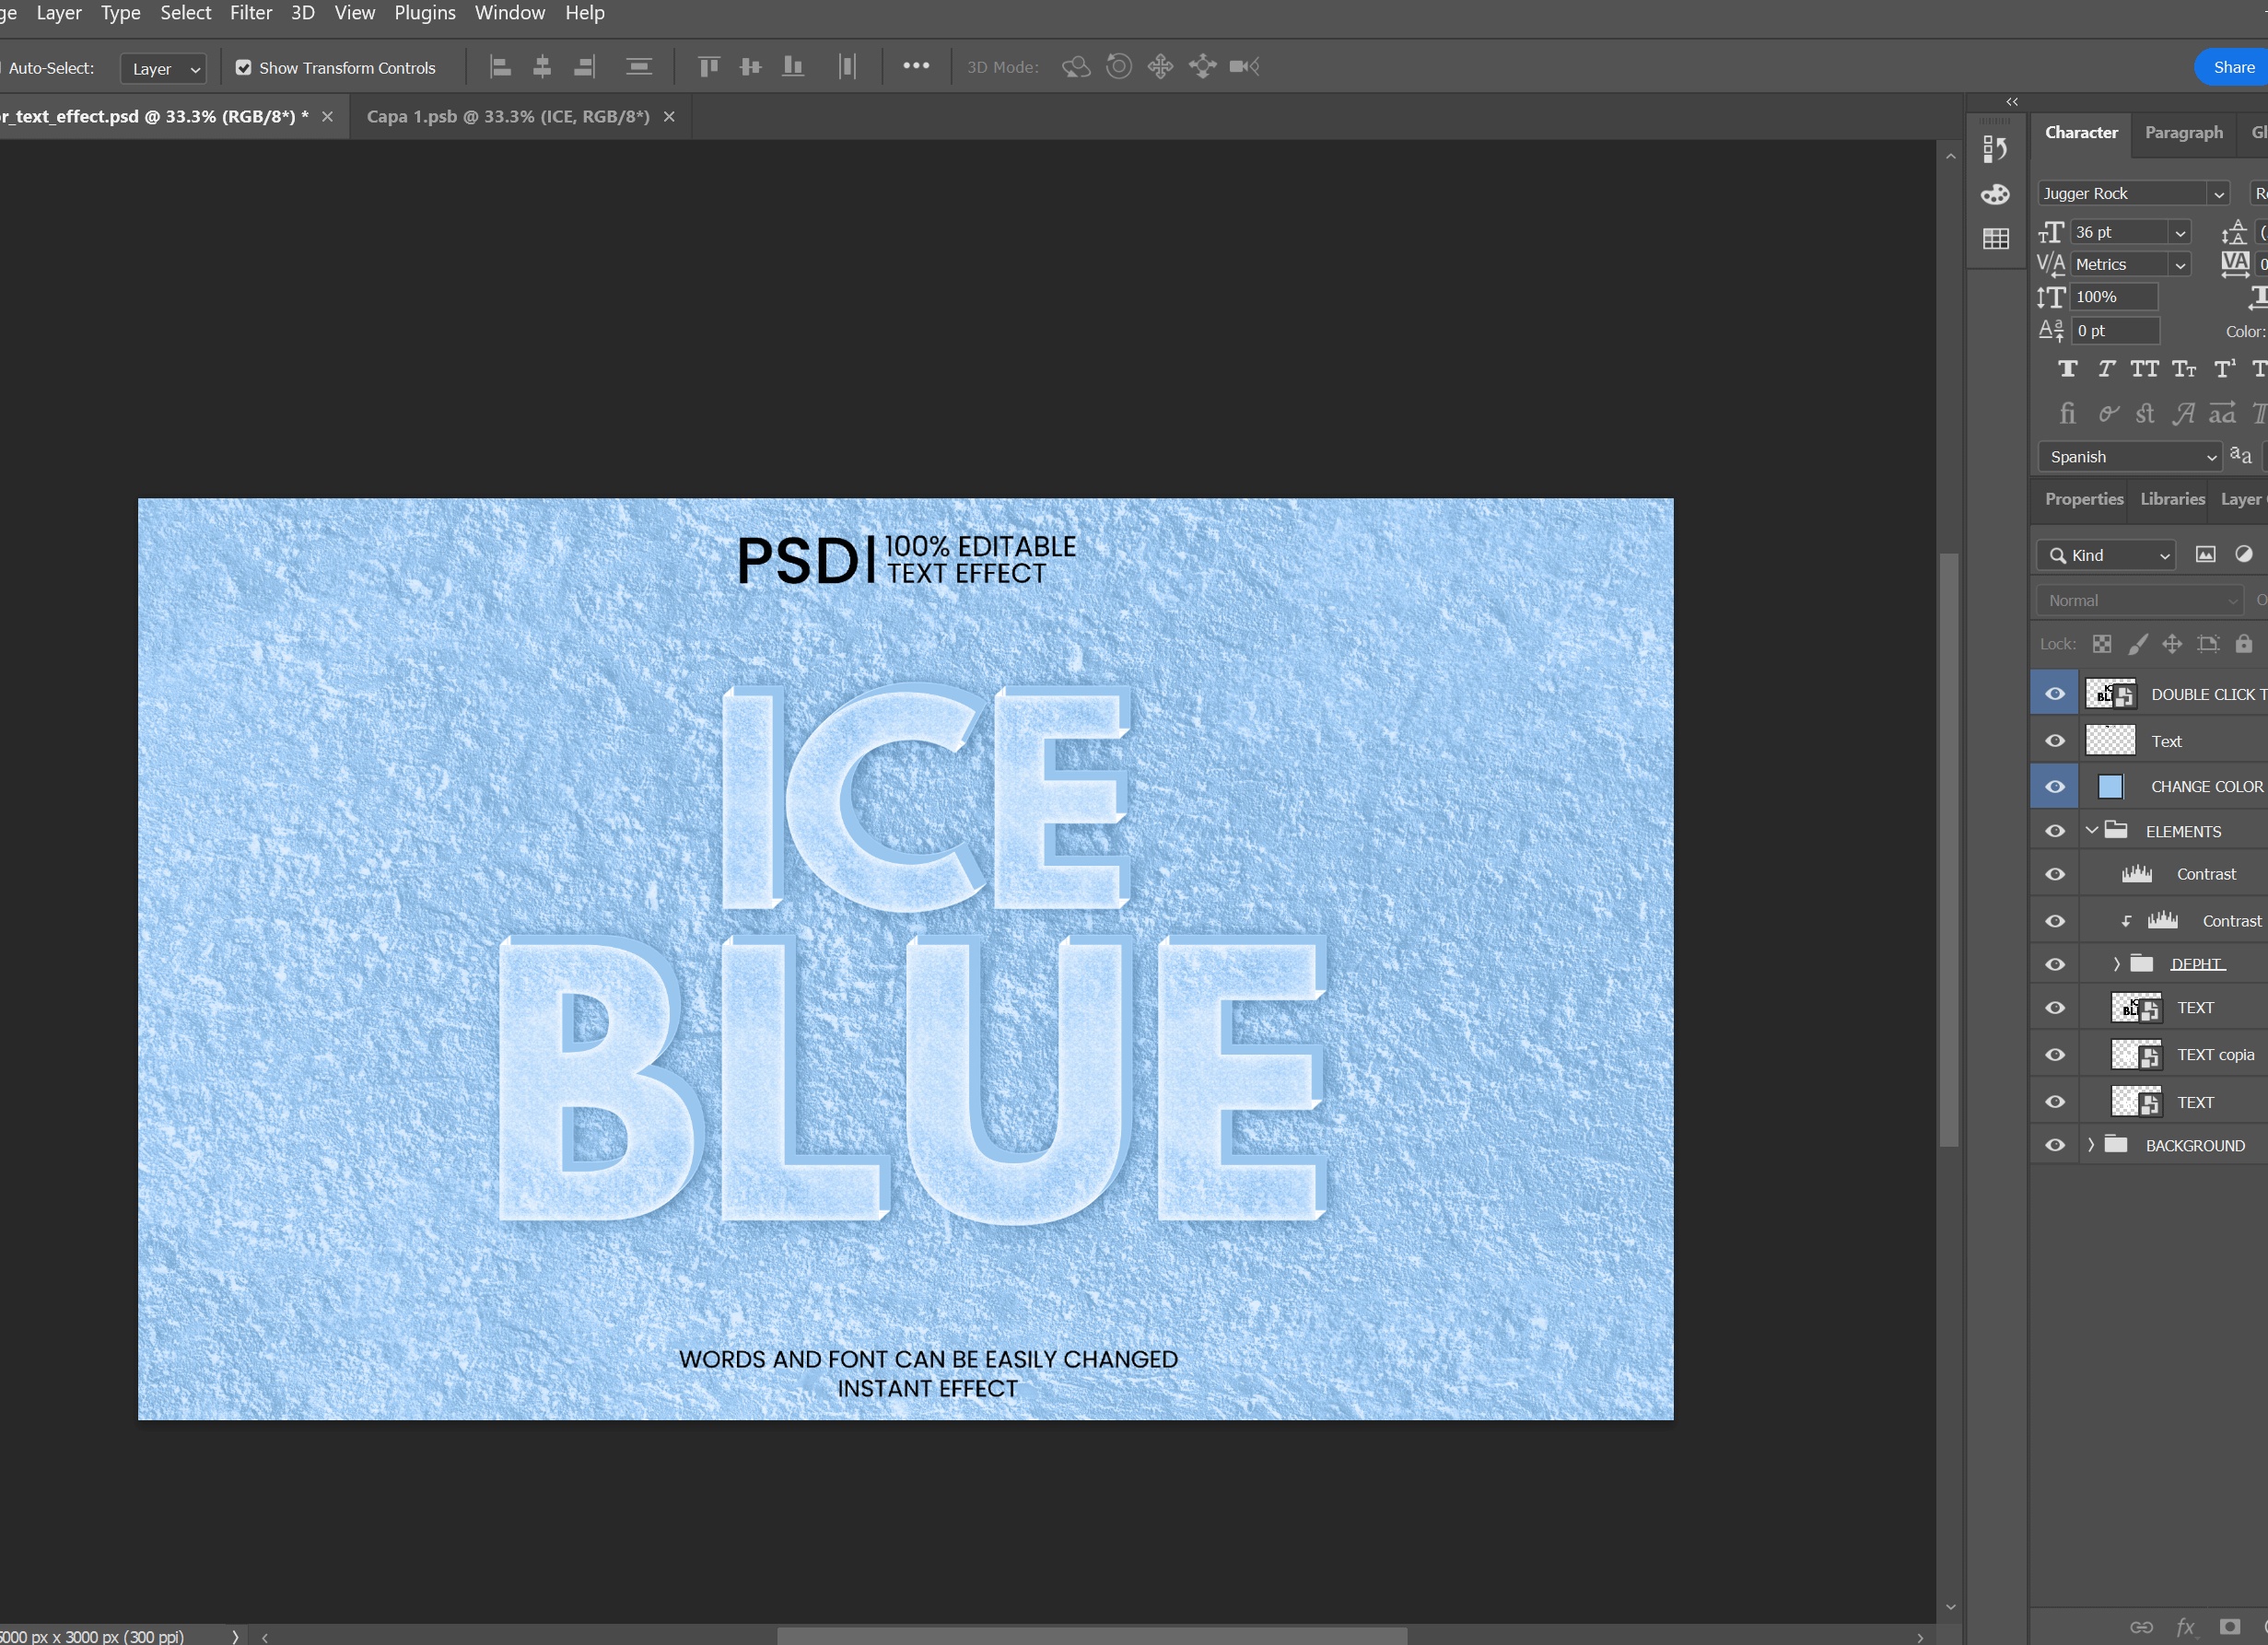The image size is (2268, 1645).
Task: Open the Filter menu
Action: [250, 13]
